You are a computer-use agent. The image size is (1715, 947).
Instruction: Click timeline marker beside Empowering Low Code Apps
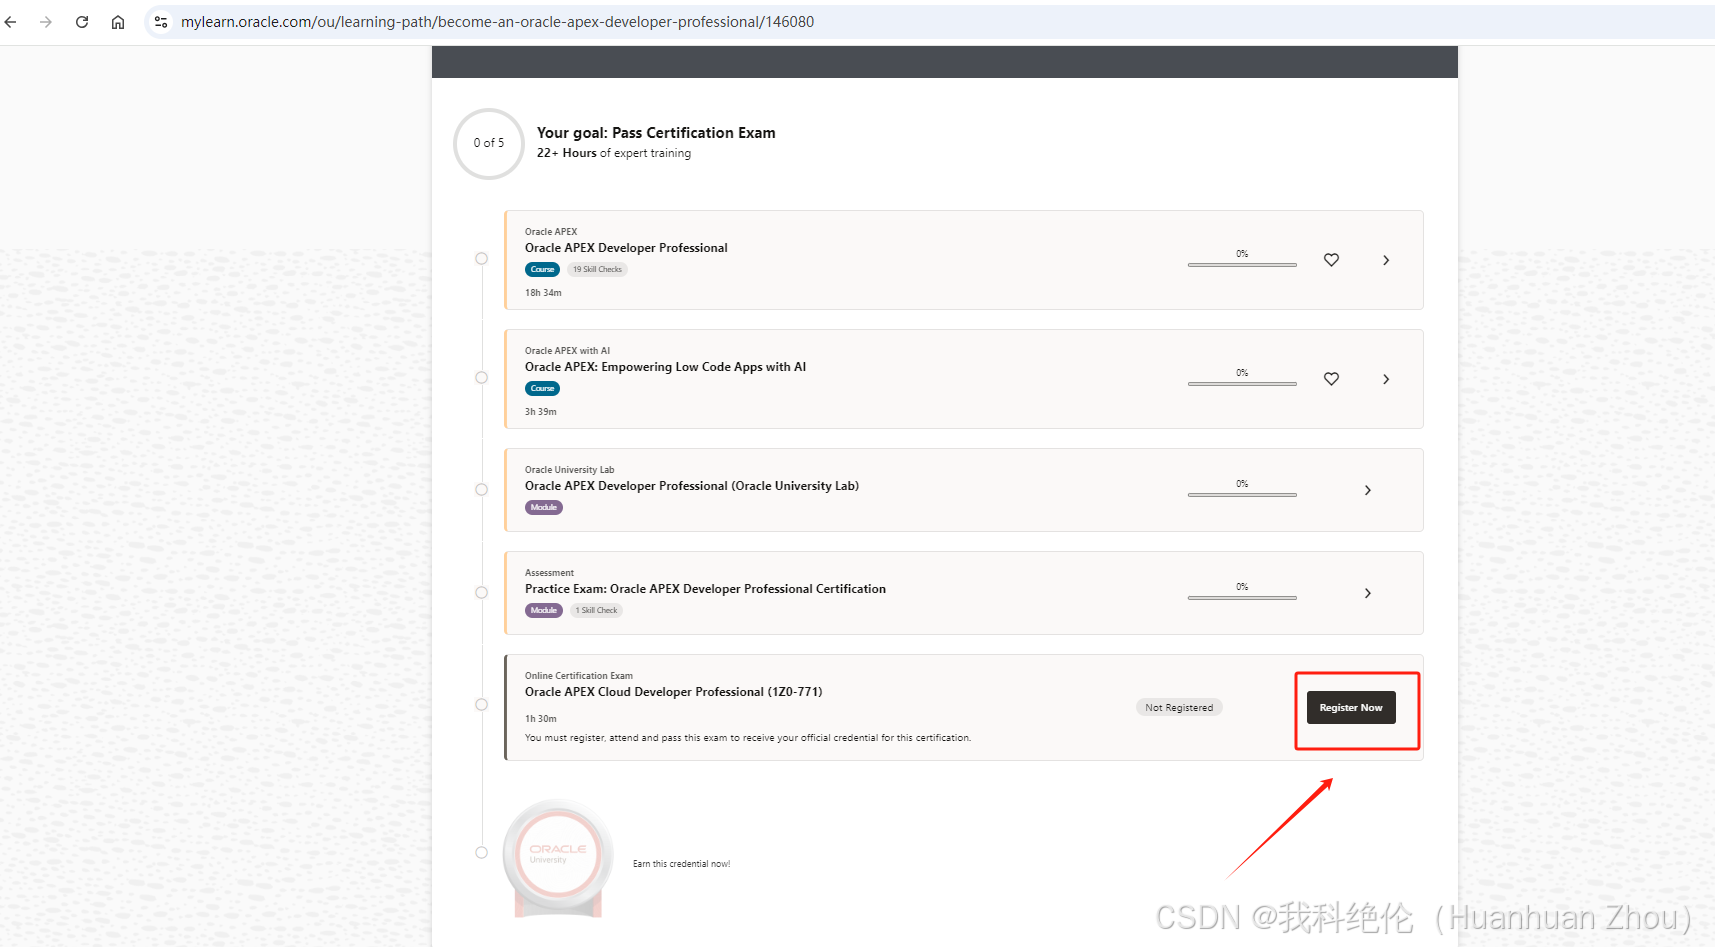(481, 378)
